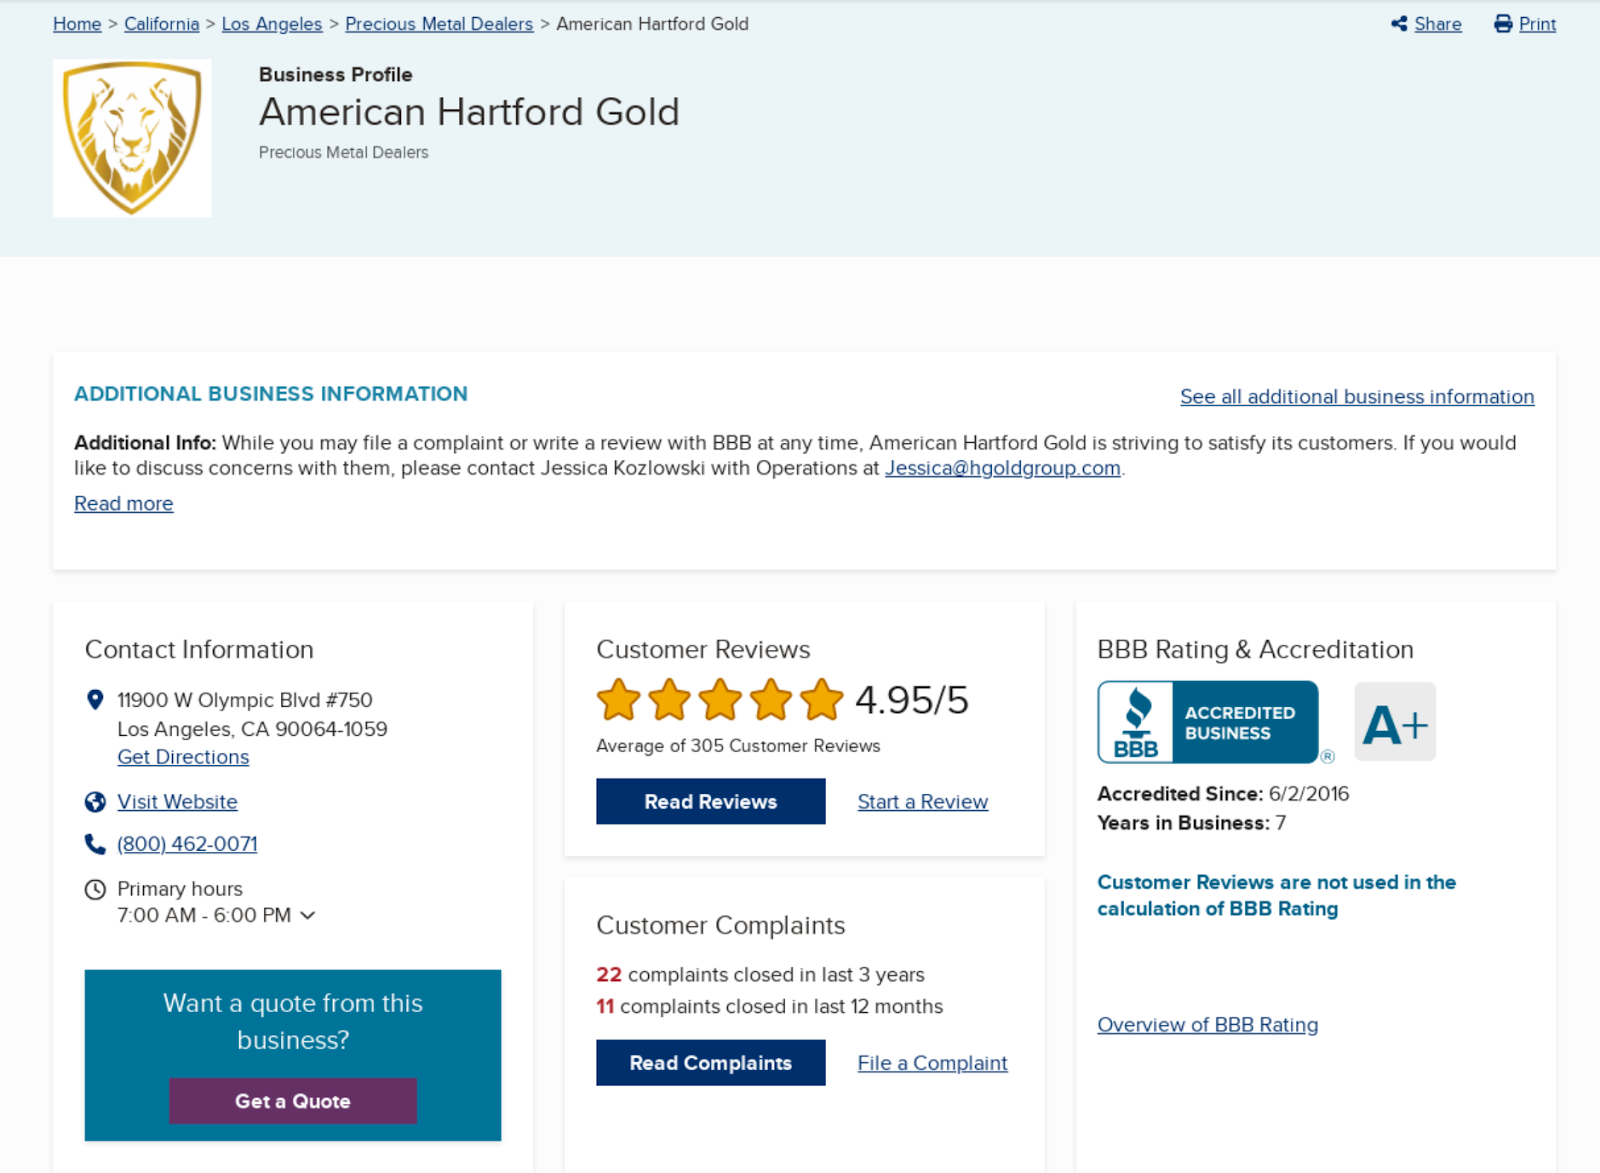Click the five-star rating display

[x=720, y=700]
